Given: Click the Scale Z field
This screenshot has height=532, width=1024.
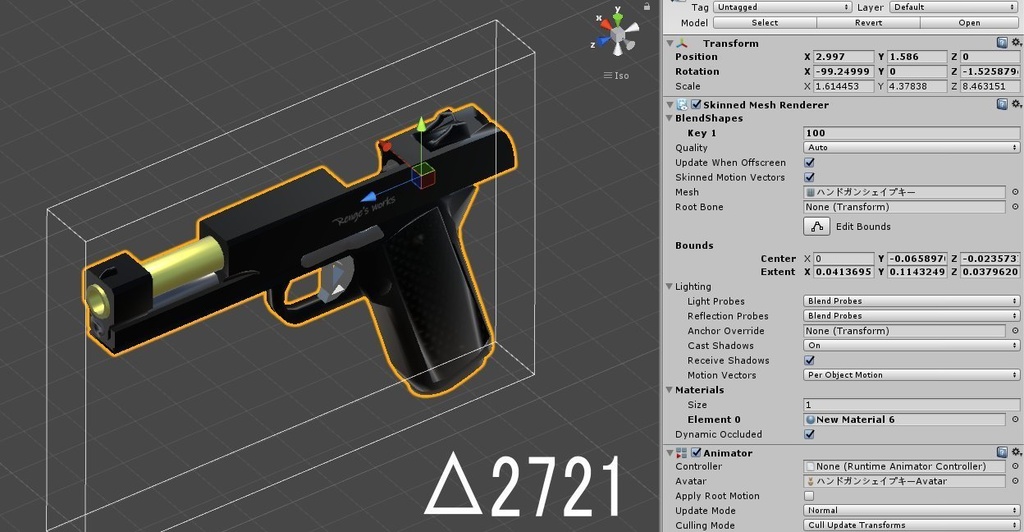Looking at the screenshot, I should (x=989, y=86).
